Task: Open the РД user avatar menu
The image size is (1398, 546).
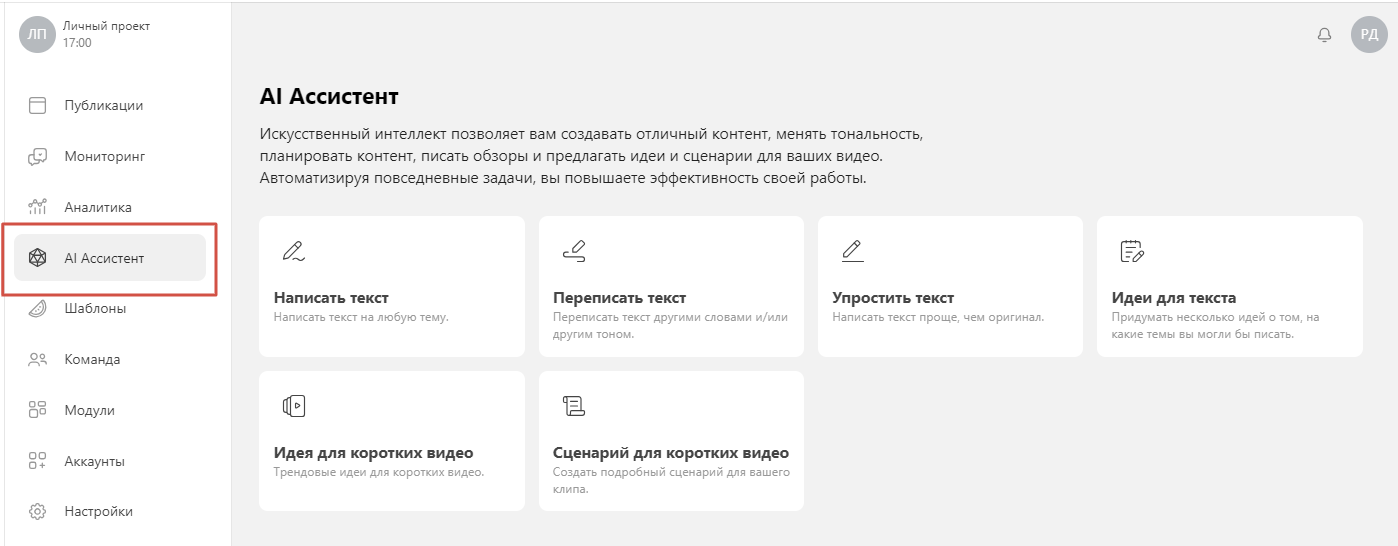Action: [x=1369, y=35]
